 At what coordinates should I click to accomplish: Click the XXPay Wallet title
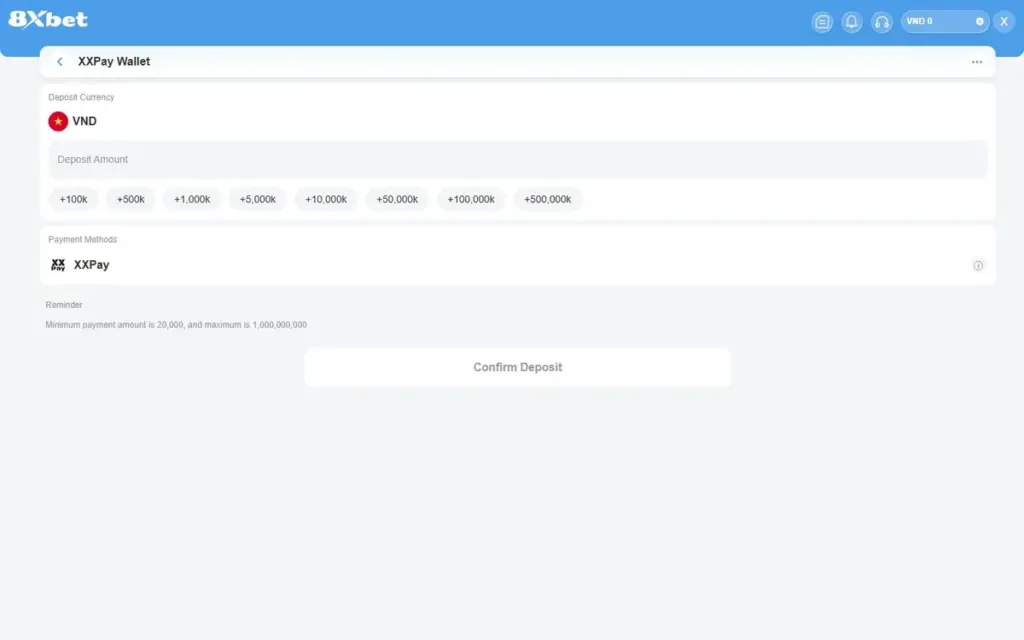(x=114, y=61)
